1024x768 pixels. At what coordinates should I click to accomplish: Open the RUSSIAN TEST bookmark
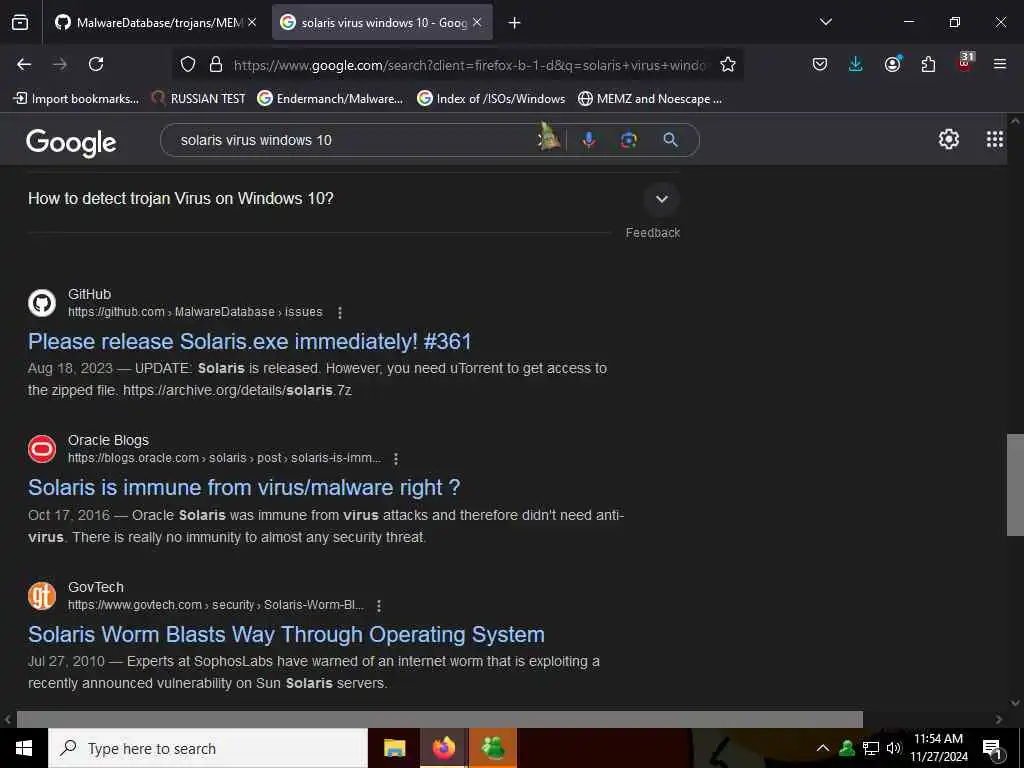pos(199,99)
